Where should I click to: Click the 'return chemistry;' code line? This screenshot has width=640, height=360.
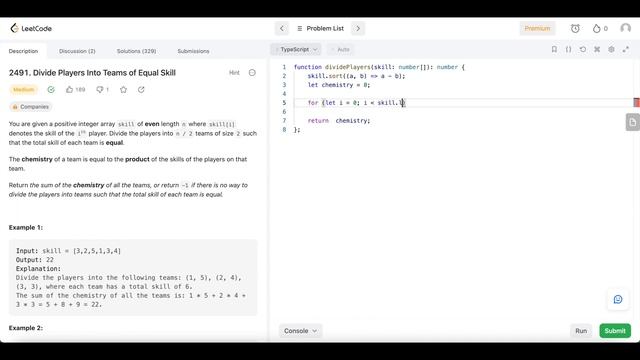[339, 121]
